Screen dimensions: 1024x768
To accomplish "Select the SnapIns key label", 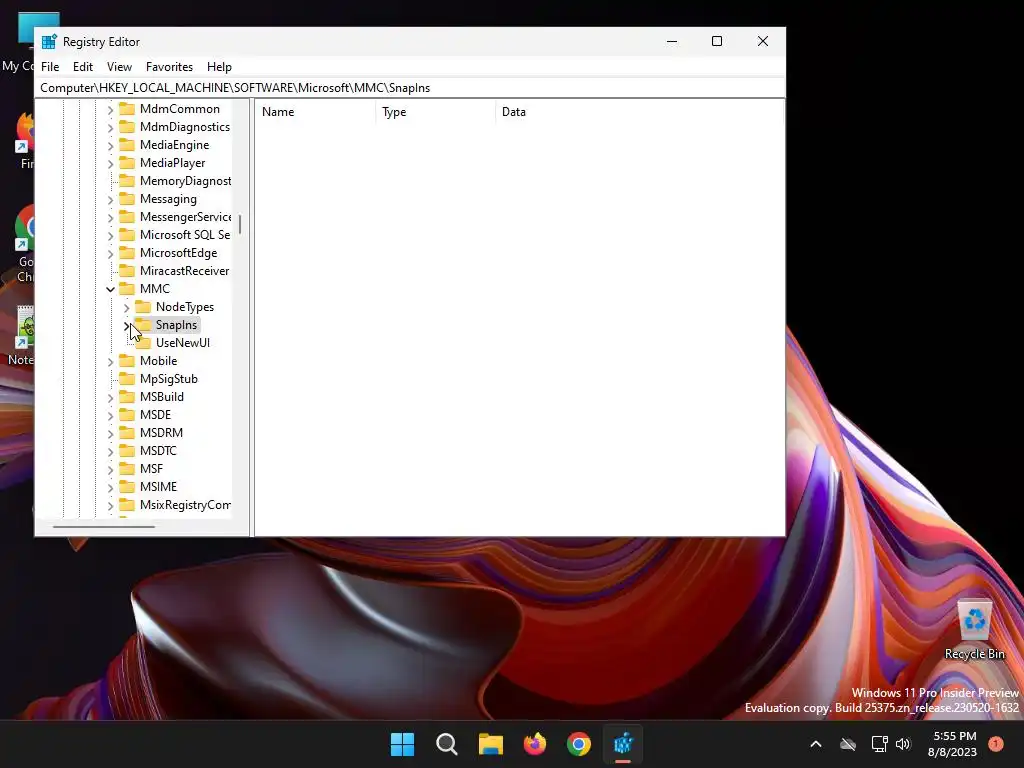I will point(176,325).
